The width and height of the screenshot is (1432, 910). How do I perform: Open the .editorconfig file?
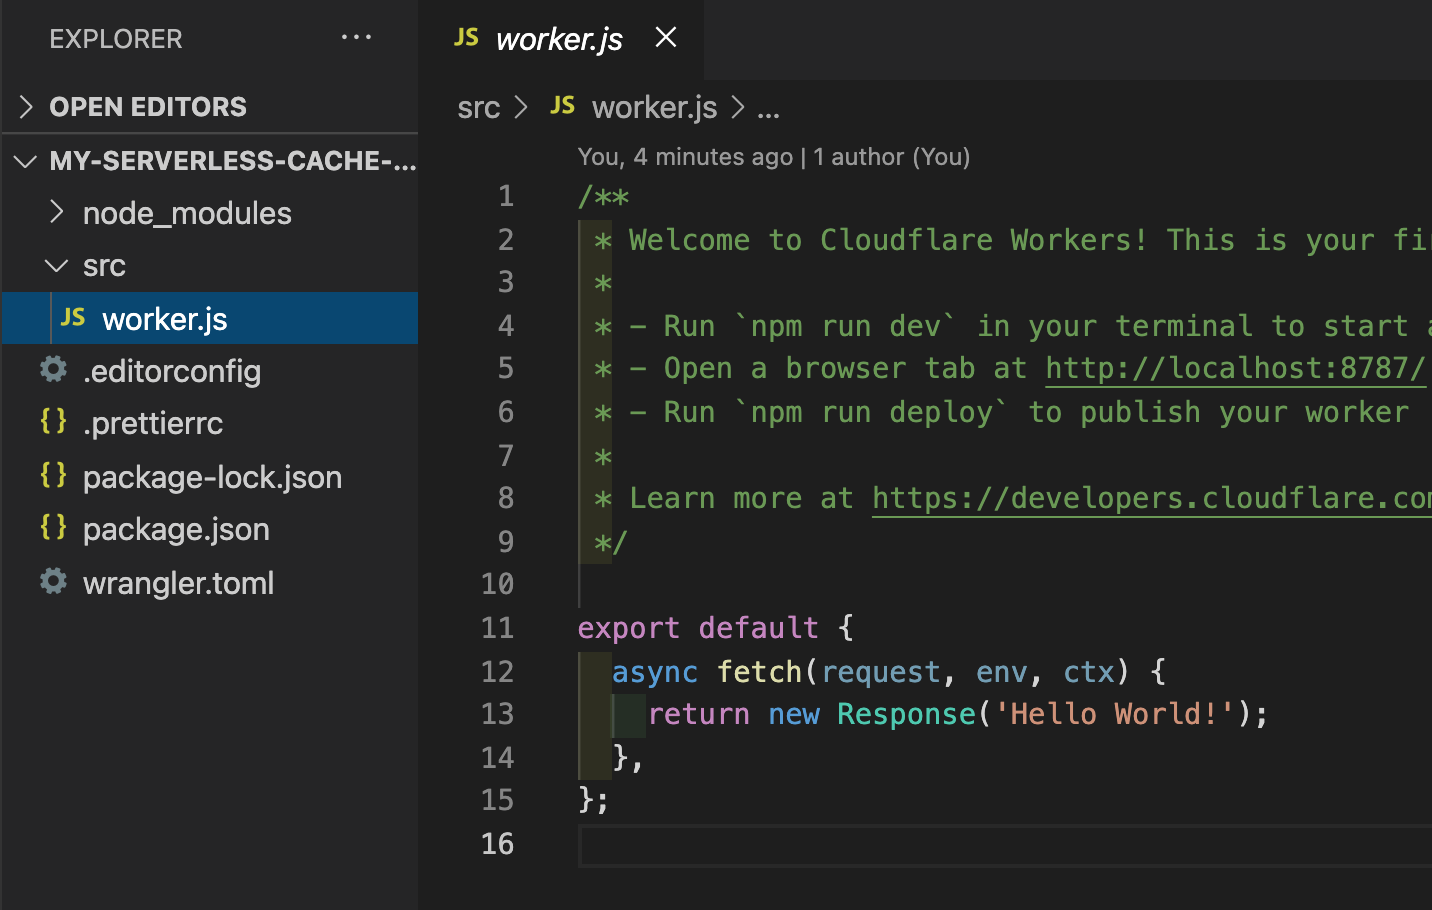171,371
